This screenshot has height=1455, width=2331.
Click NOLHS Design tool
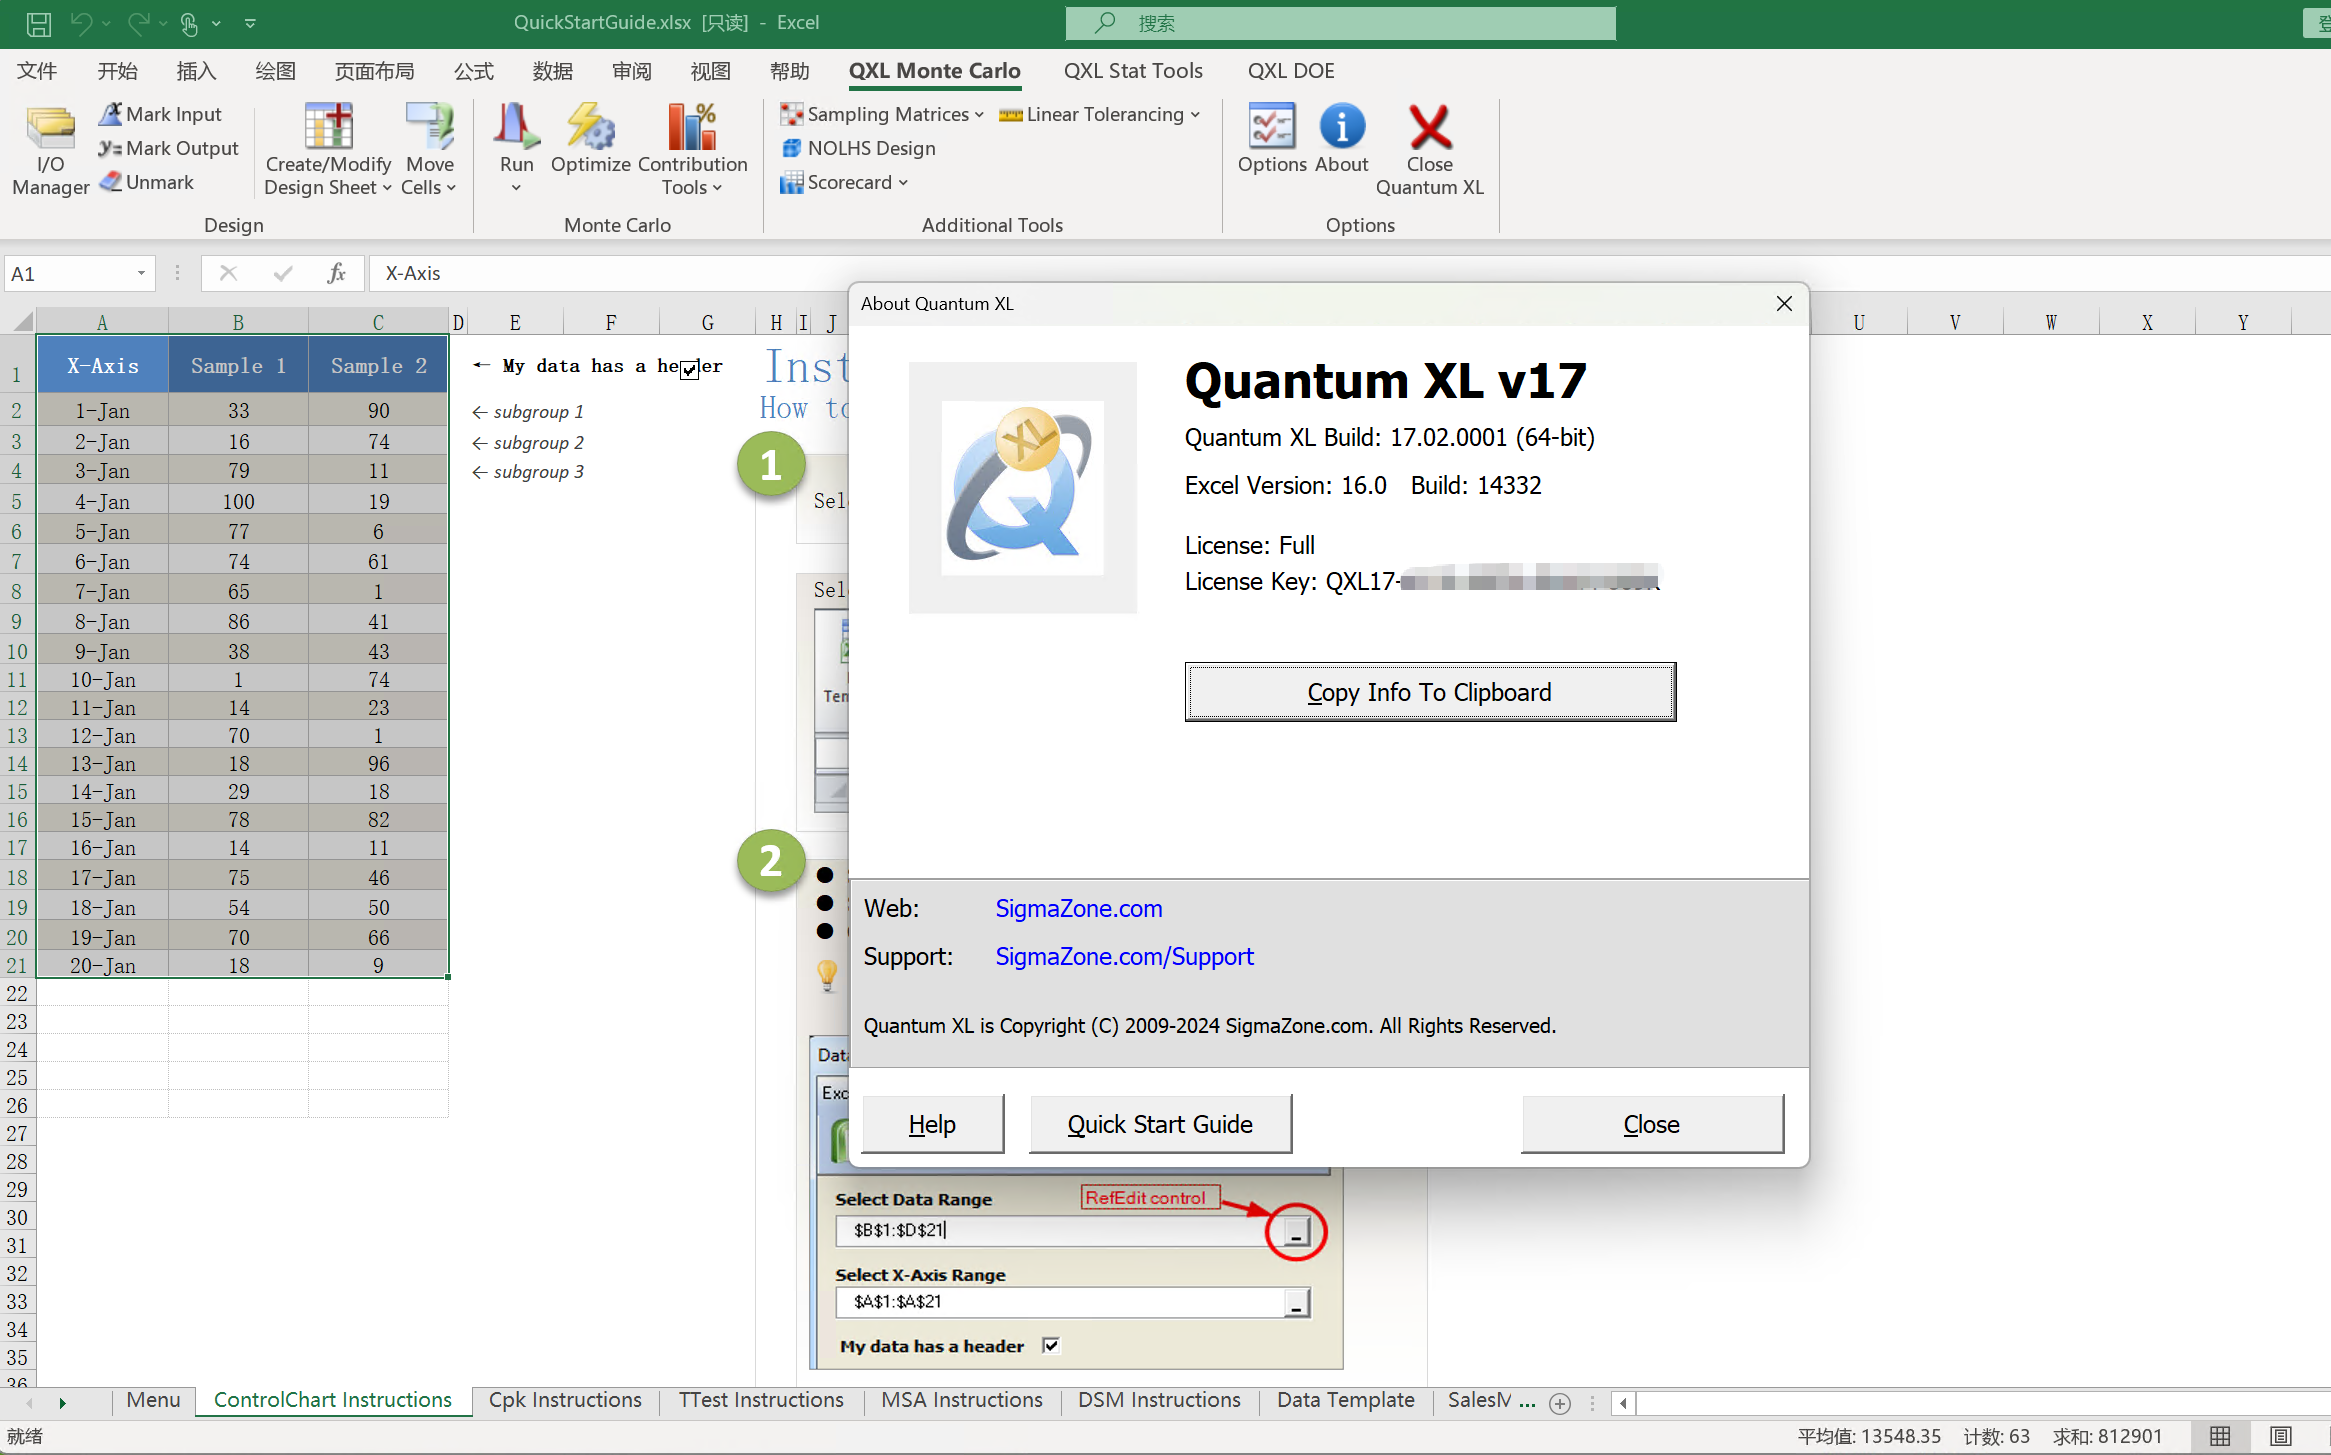point(858,148)
